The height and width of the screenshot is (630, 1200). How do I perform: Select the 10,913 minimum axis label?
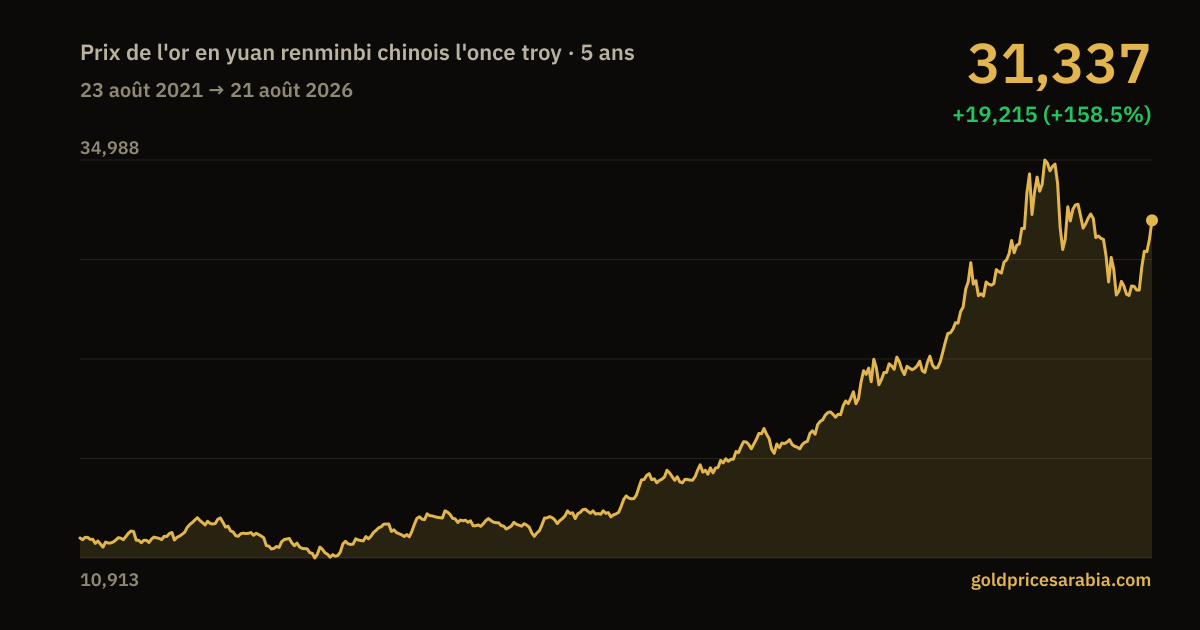tap(109, 580)
